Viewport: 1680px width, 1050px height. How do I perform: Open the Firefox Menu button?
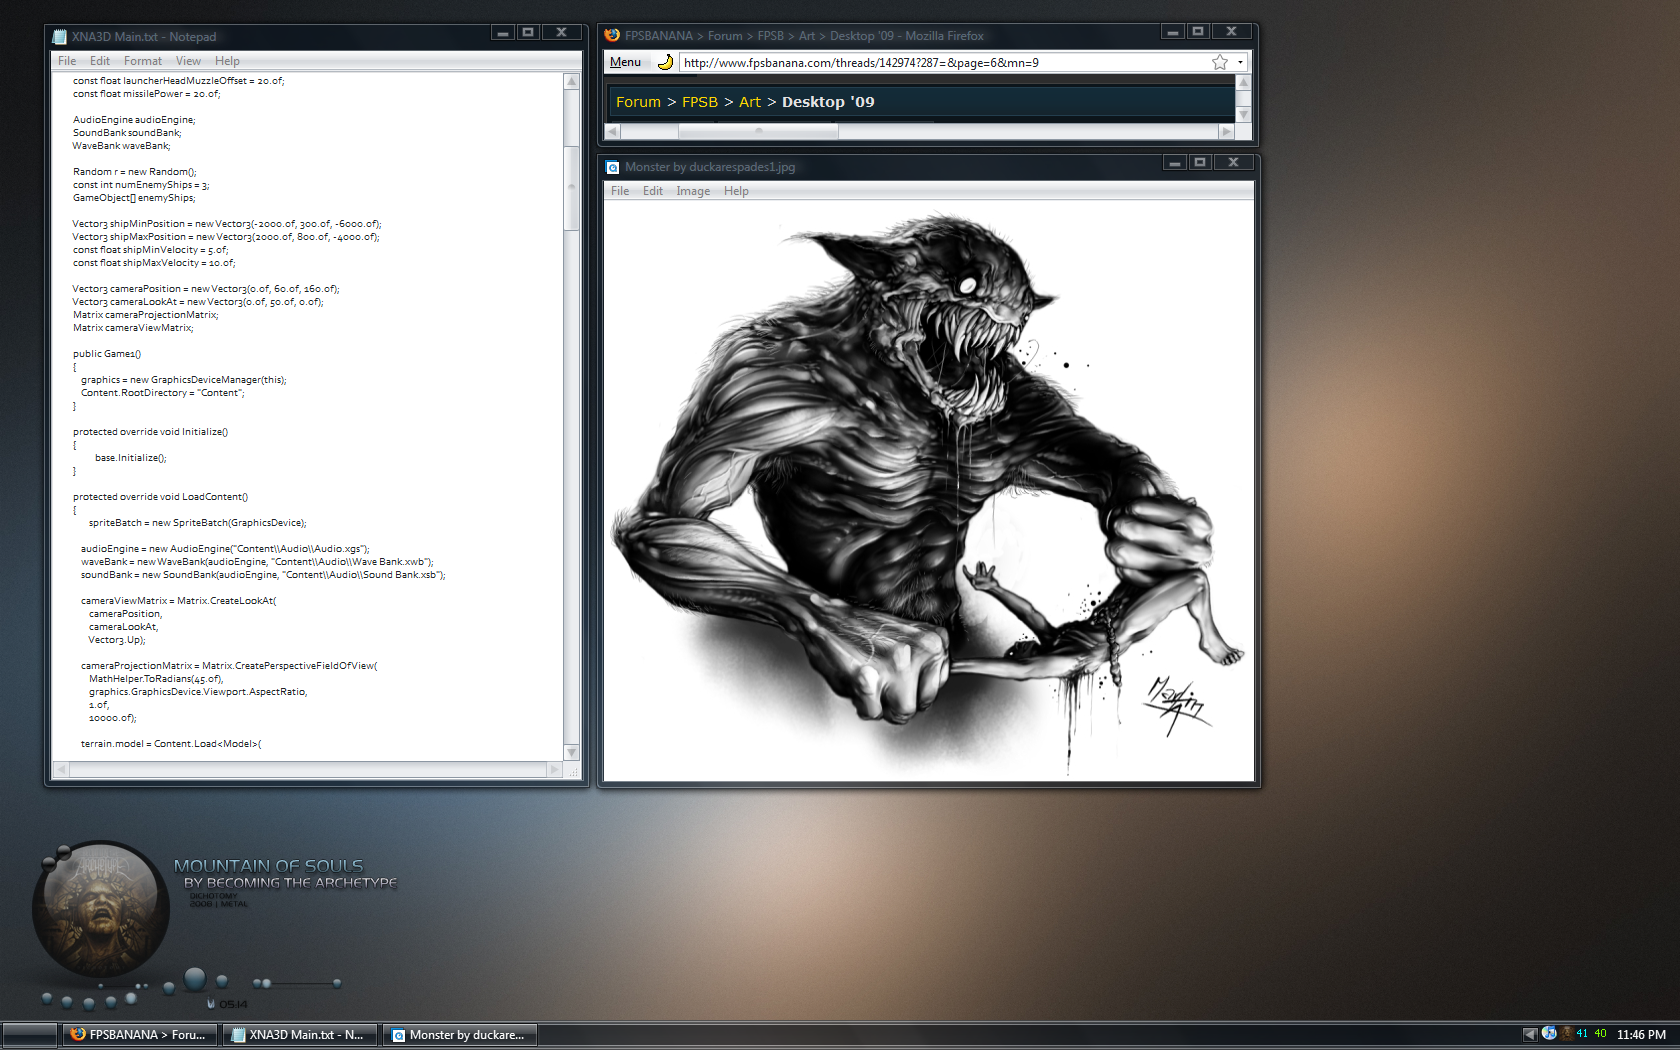click(625, 62)
